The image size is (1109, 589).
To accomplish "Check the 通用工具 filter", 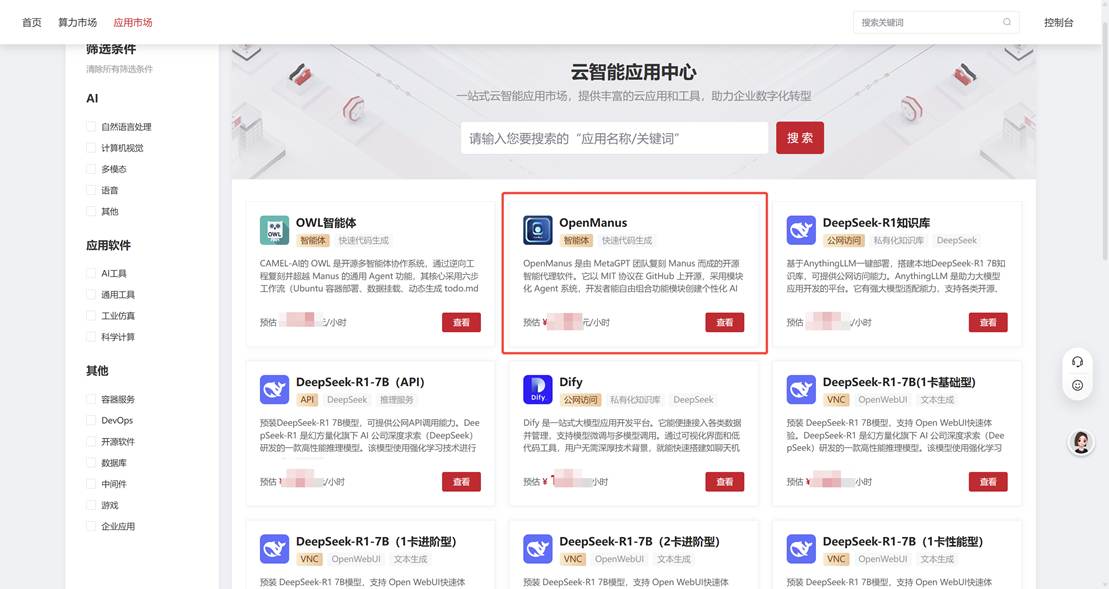I will (x=91, y=294).
